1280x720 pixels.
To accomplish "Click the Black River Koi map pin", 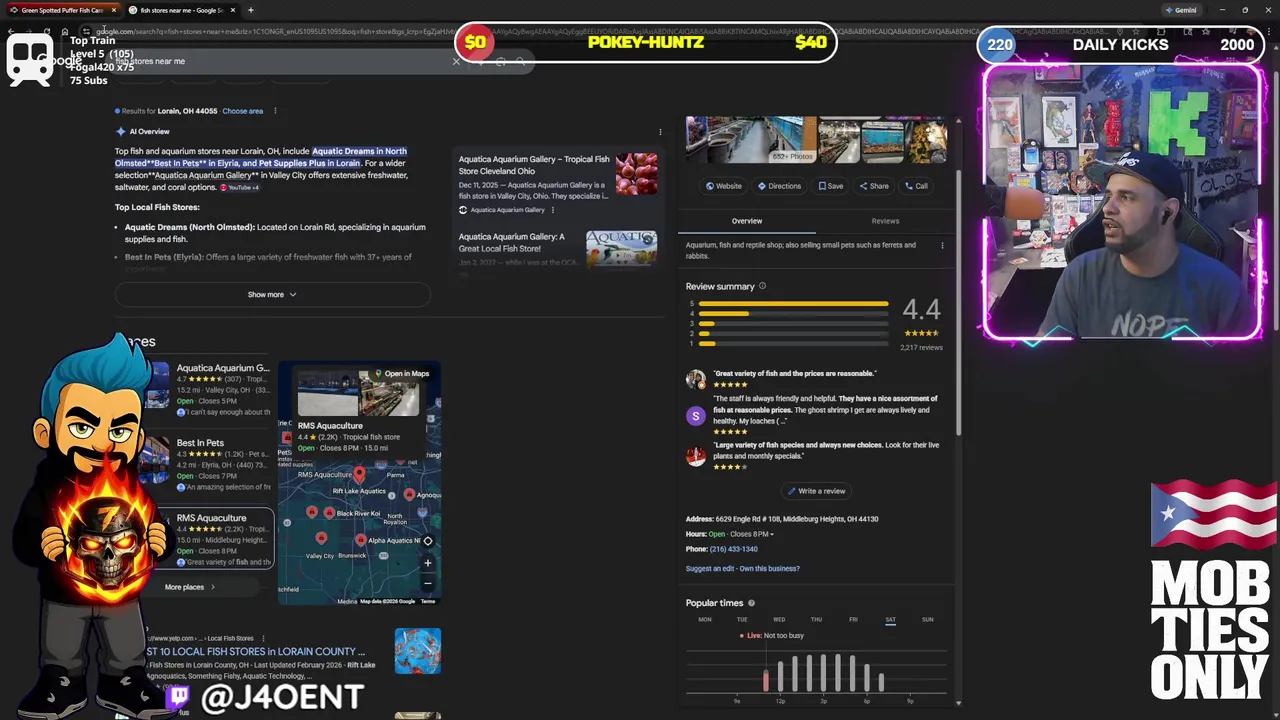I will (x=330, y=513).
